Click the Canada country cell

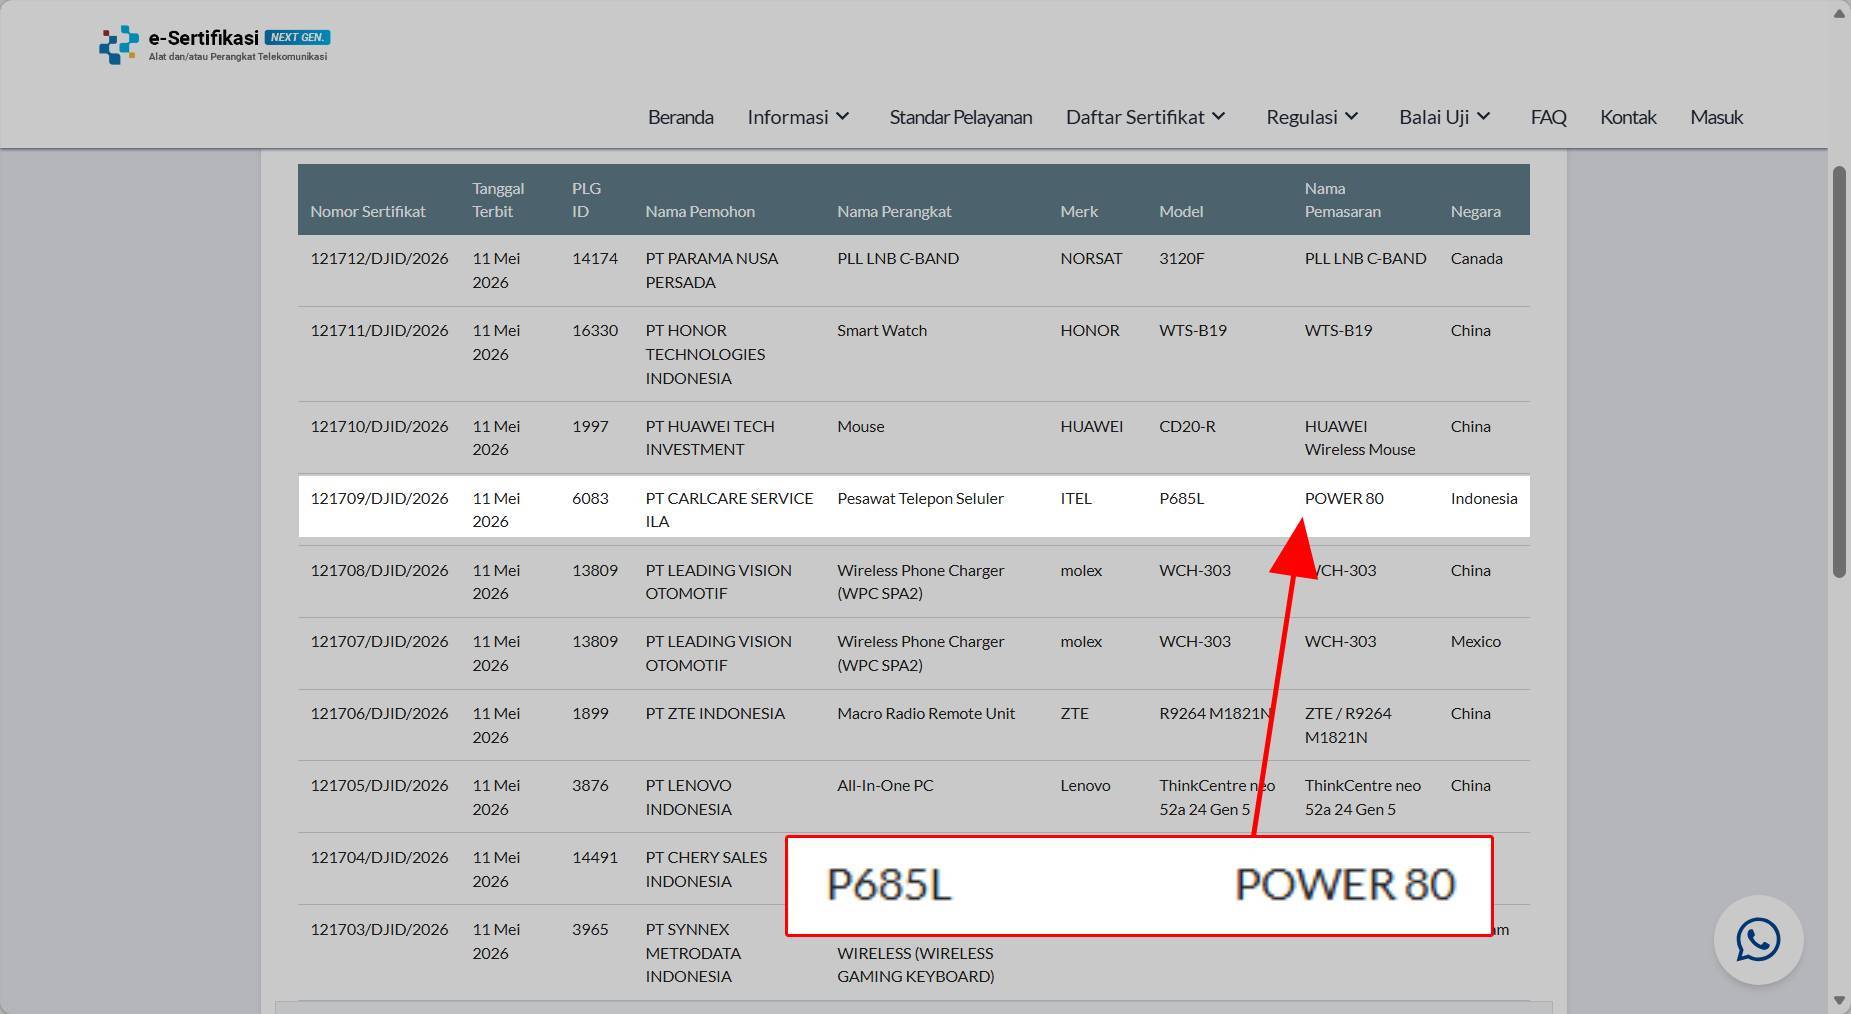1476,258
